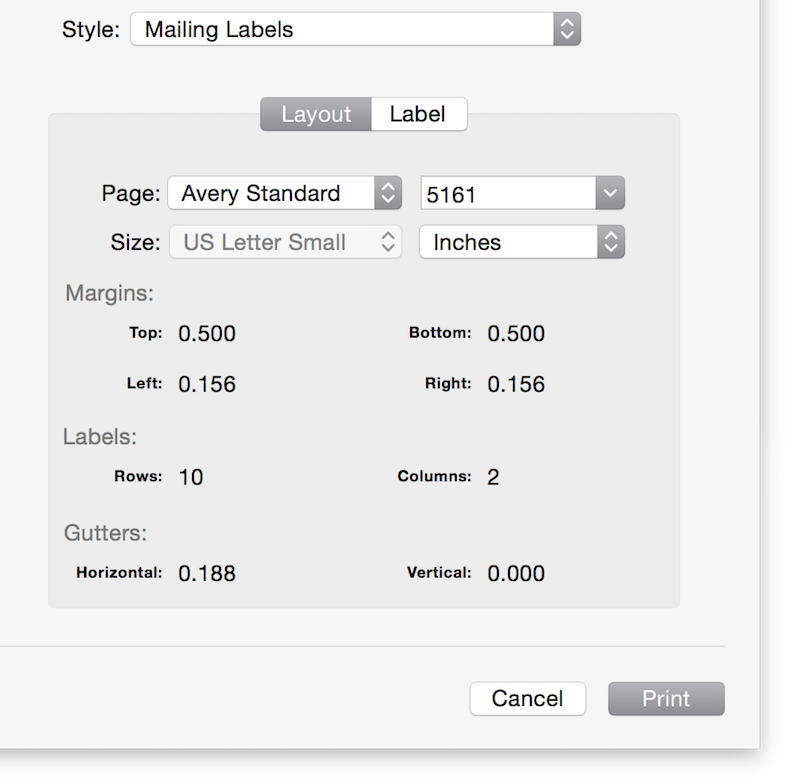Click the Bottom margin value 0.500

click(516, 334)
